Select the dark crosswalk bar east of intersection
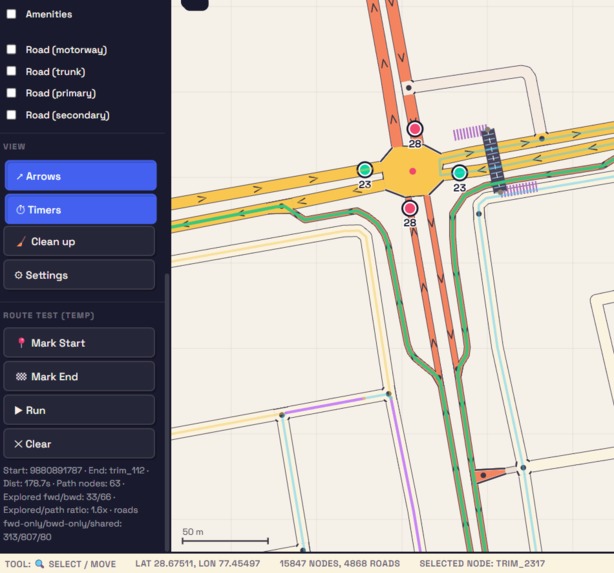The width and height of the screenshot is (614, 573). (x=493, y=160)
